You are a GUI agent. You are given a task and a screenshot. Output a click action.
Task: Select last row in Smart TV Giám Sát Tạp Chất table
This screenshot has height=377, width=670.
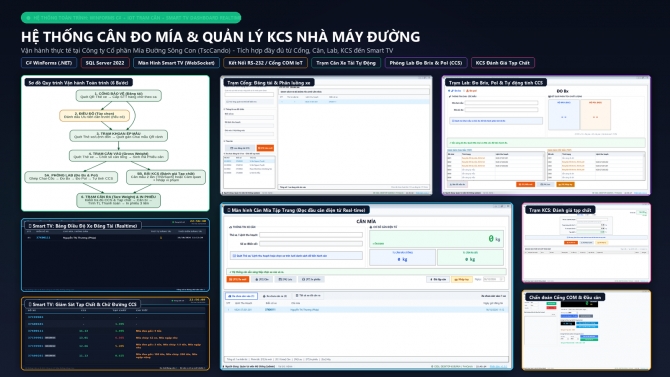pos(115,355)
